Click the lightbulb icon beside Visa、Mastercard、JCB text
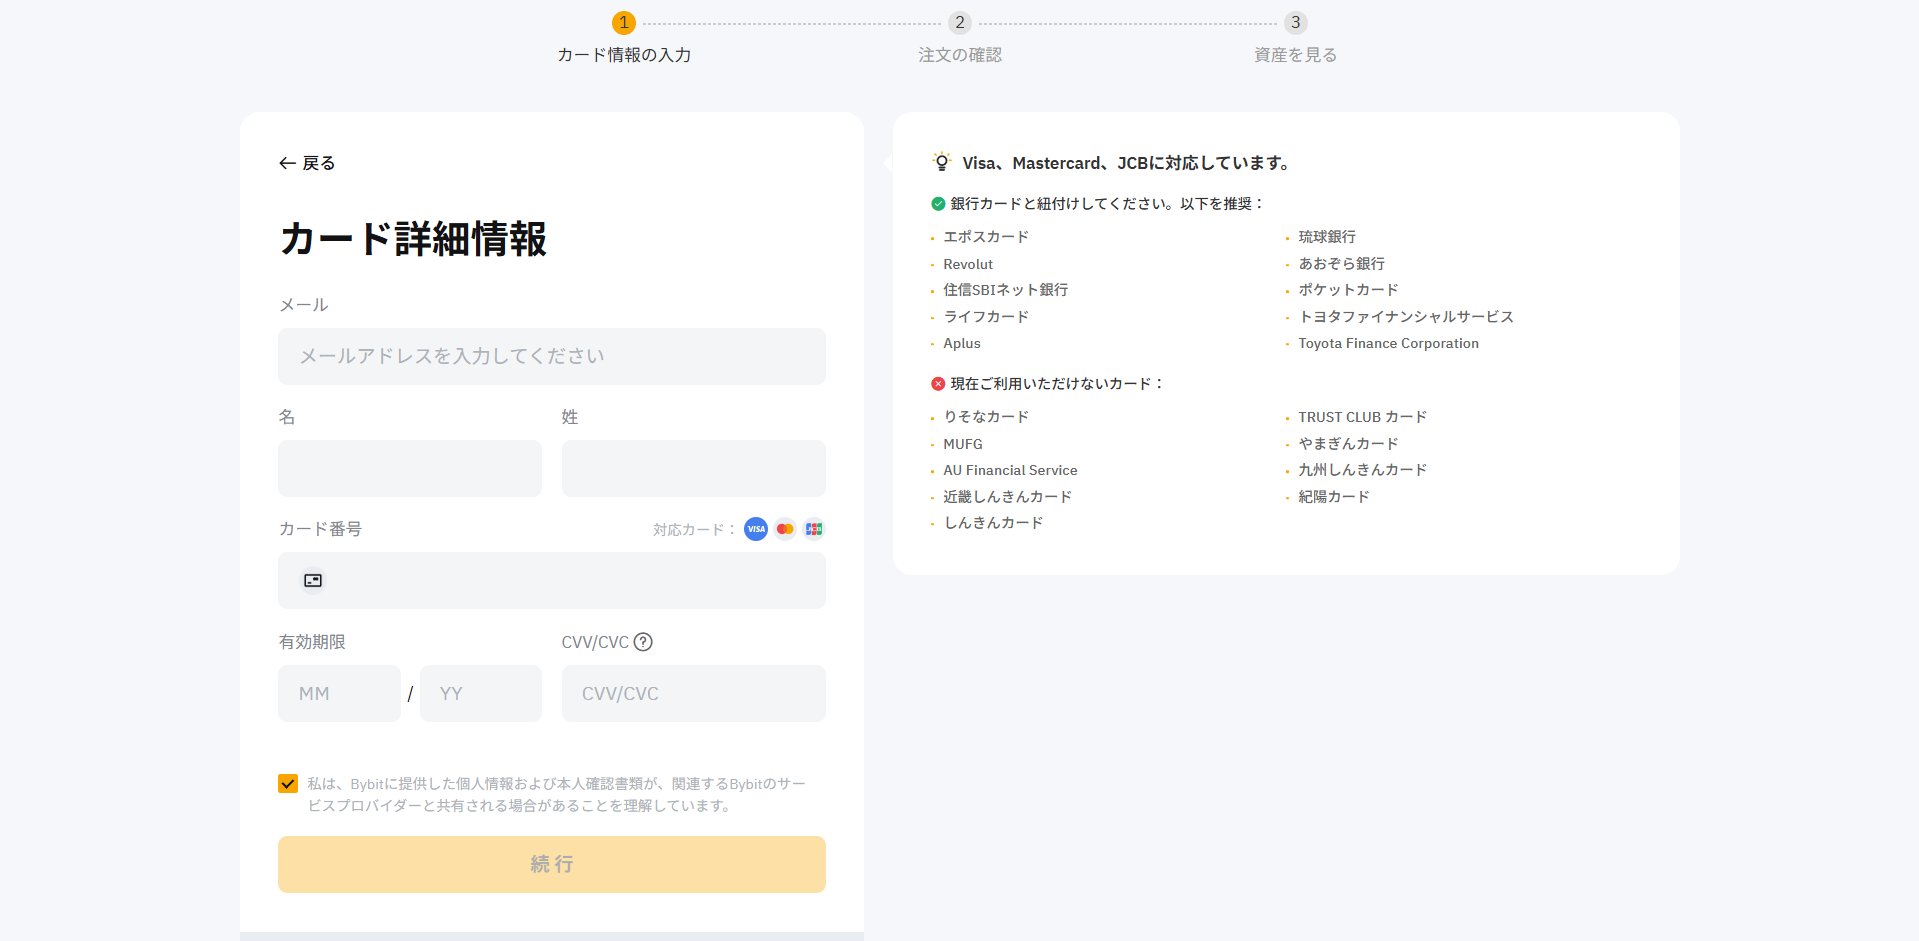 (939, 161)
